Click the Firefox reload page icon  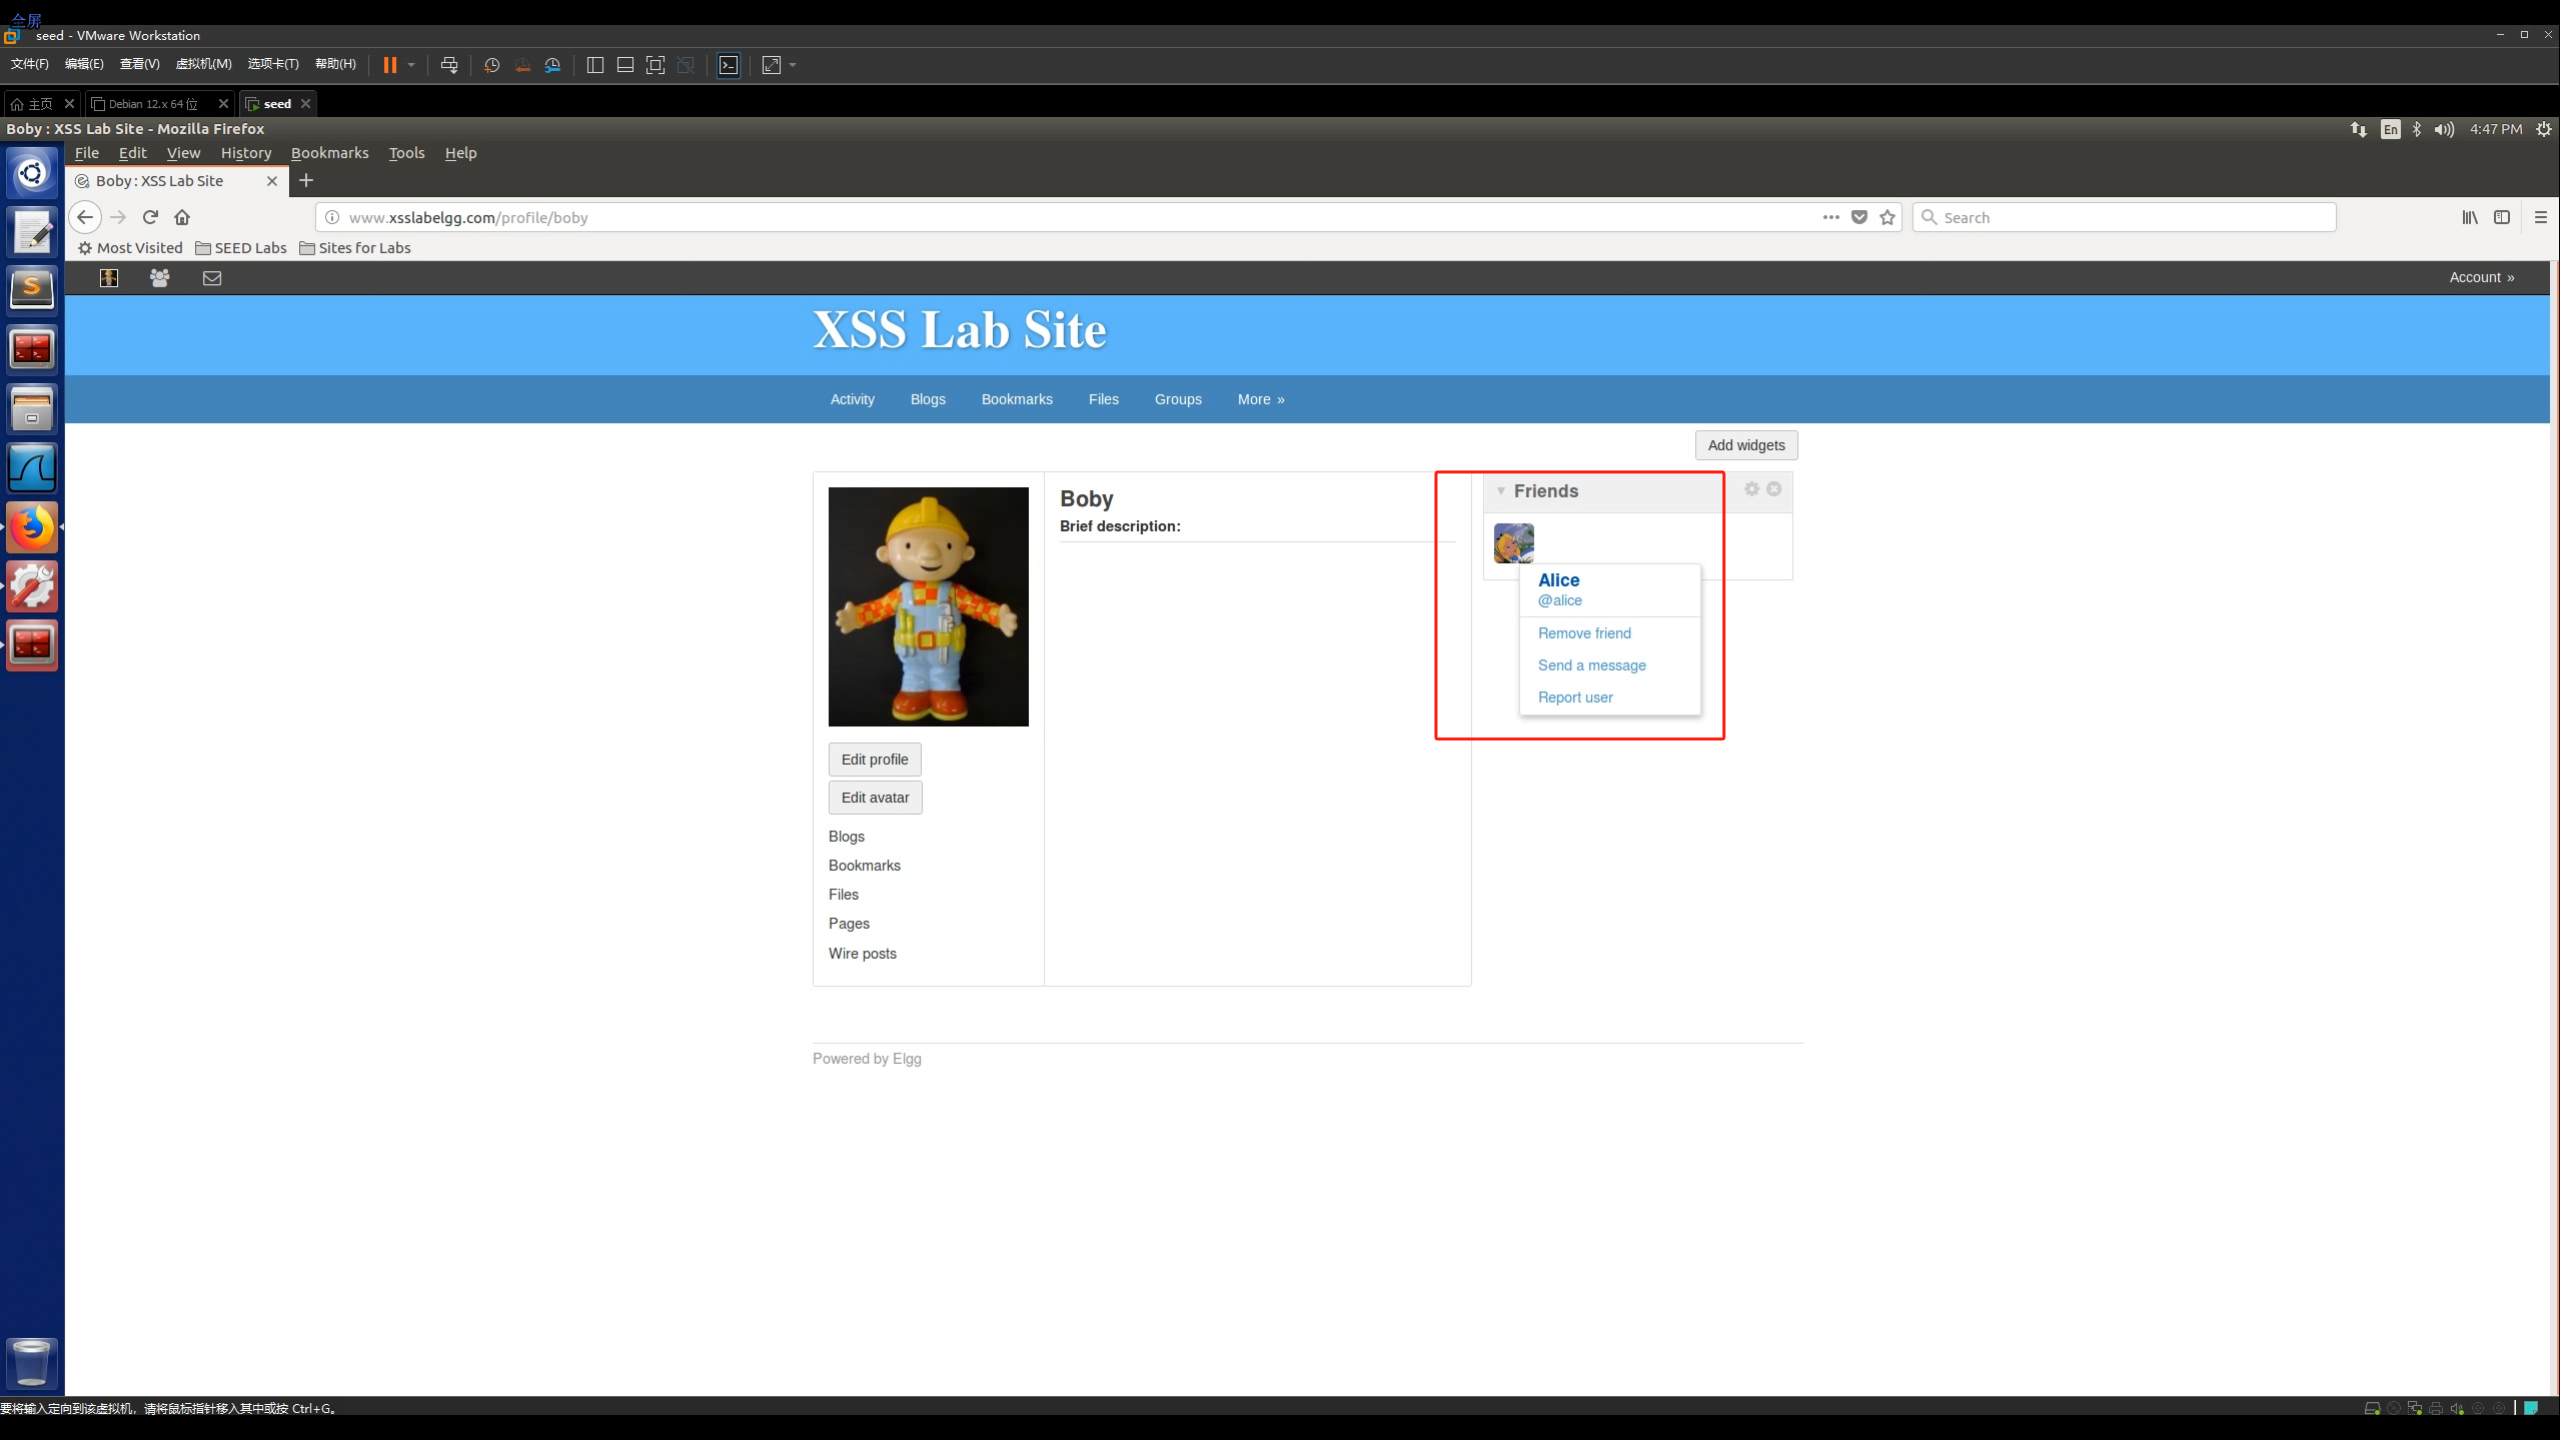[x=150, y=217]
